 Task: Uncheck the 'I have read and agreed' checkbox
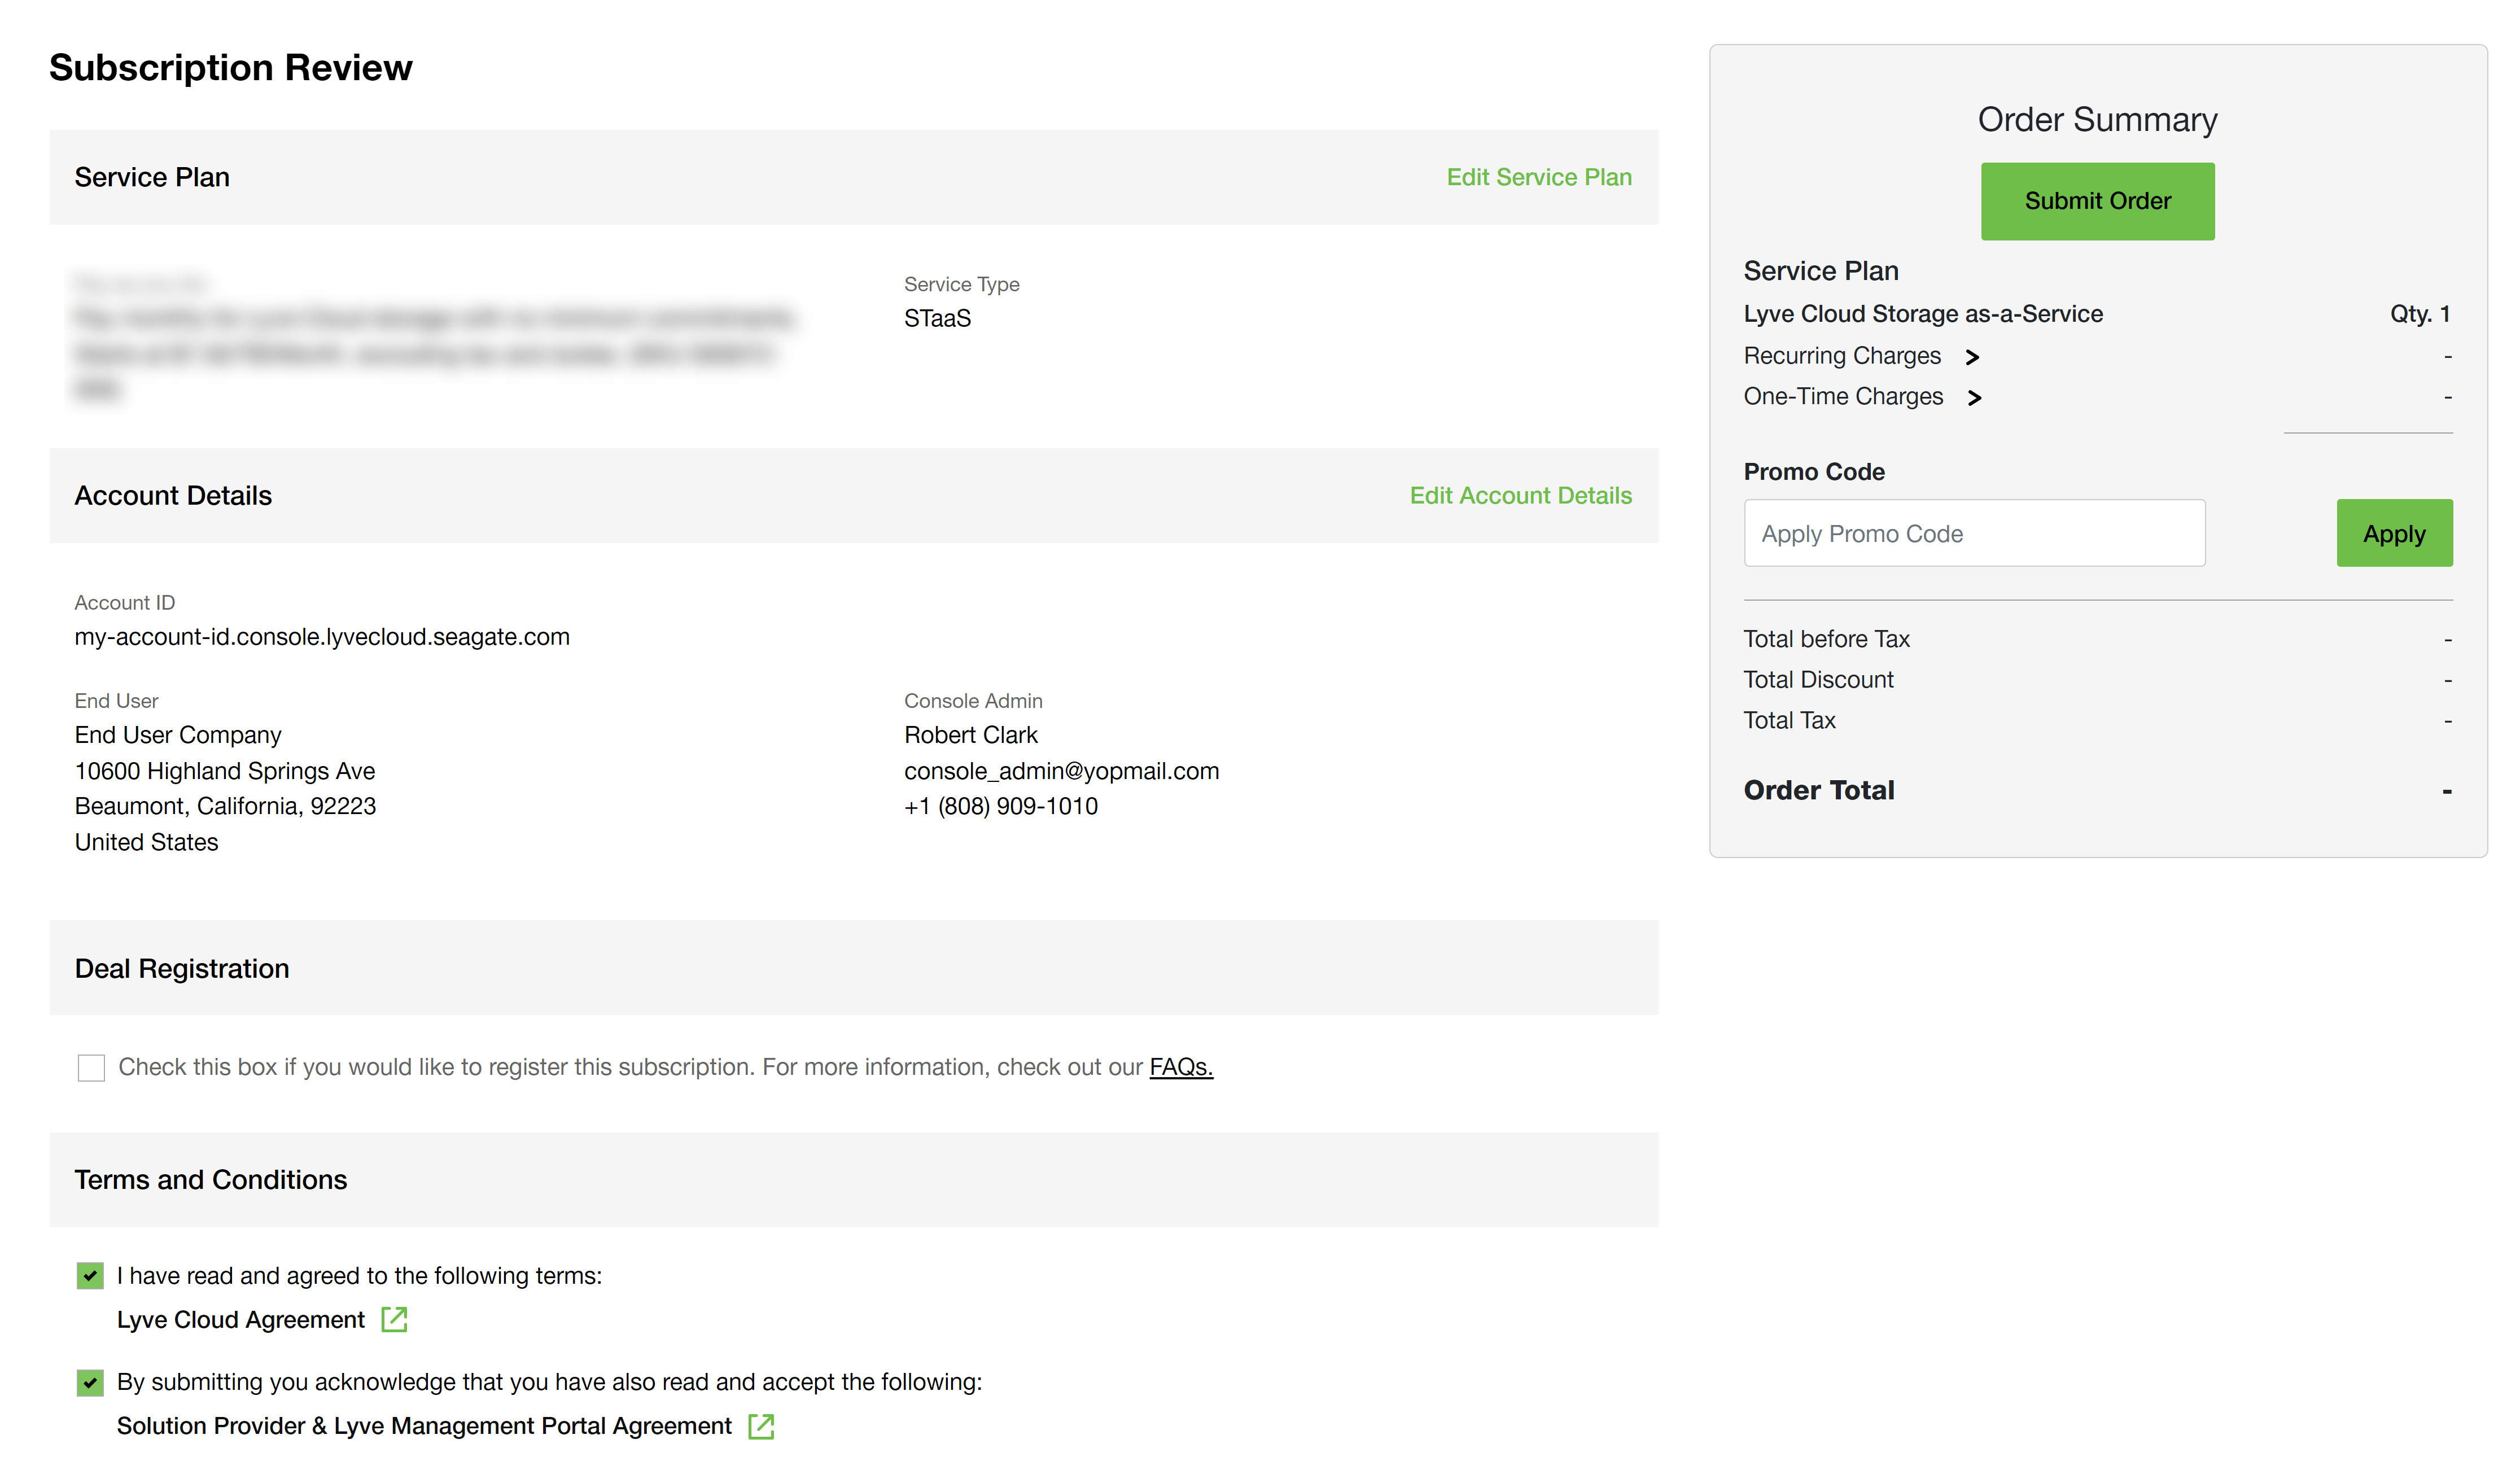(90, 1276)
